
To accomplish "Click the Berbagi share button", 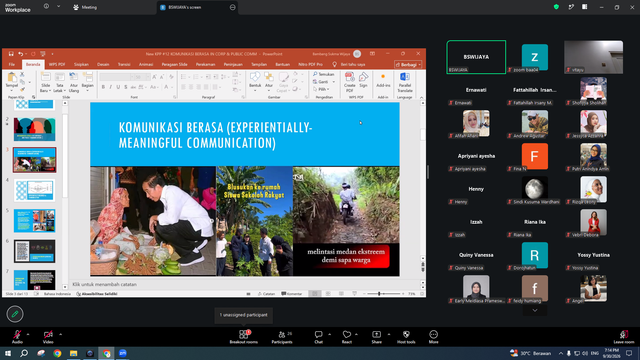I will [408, 65].
